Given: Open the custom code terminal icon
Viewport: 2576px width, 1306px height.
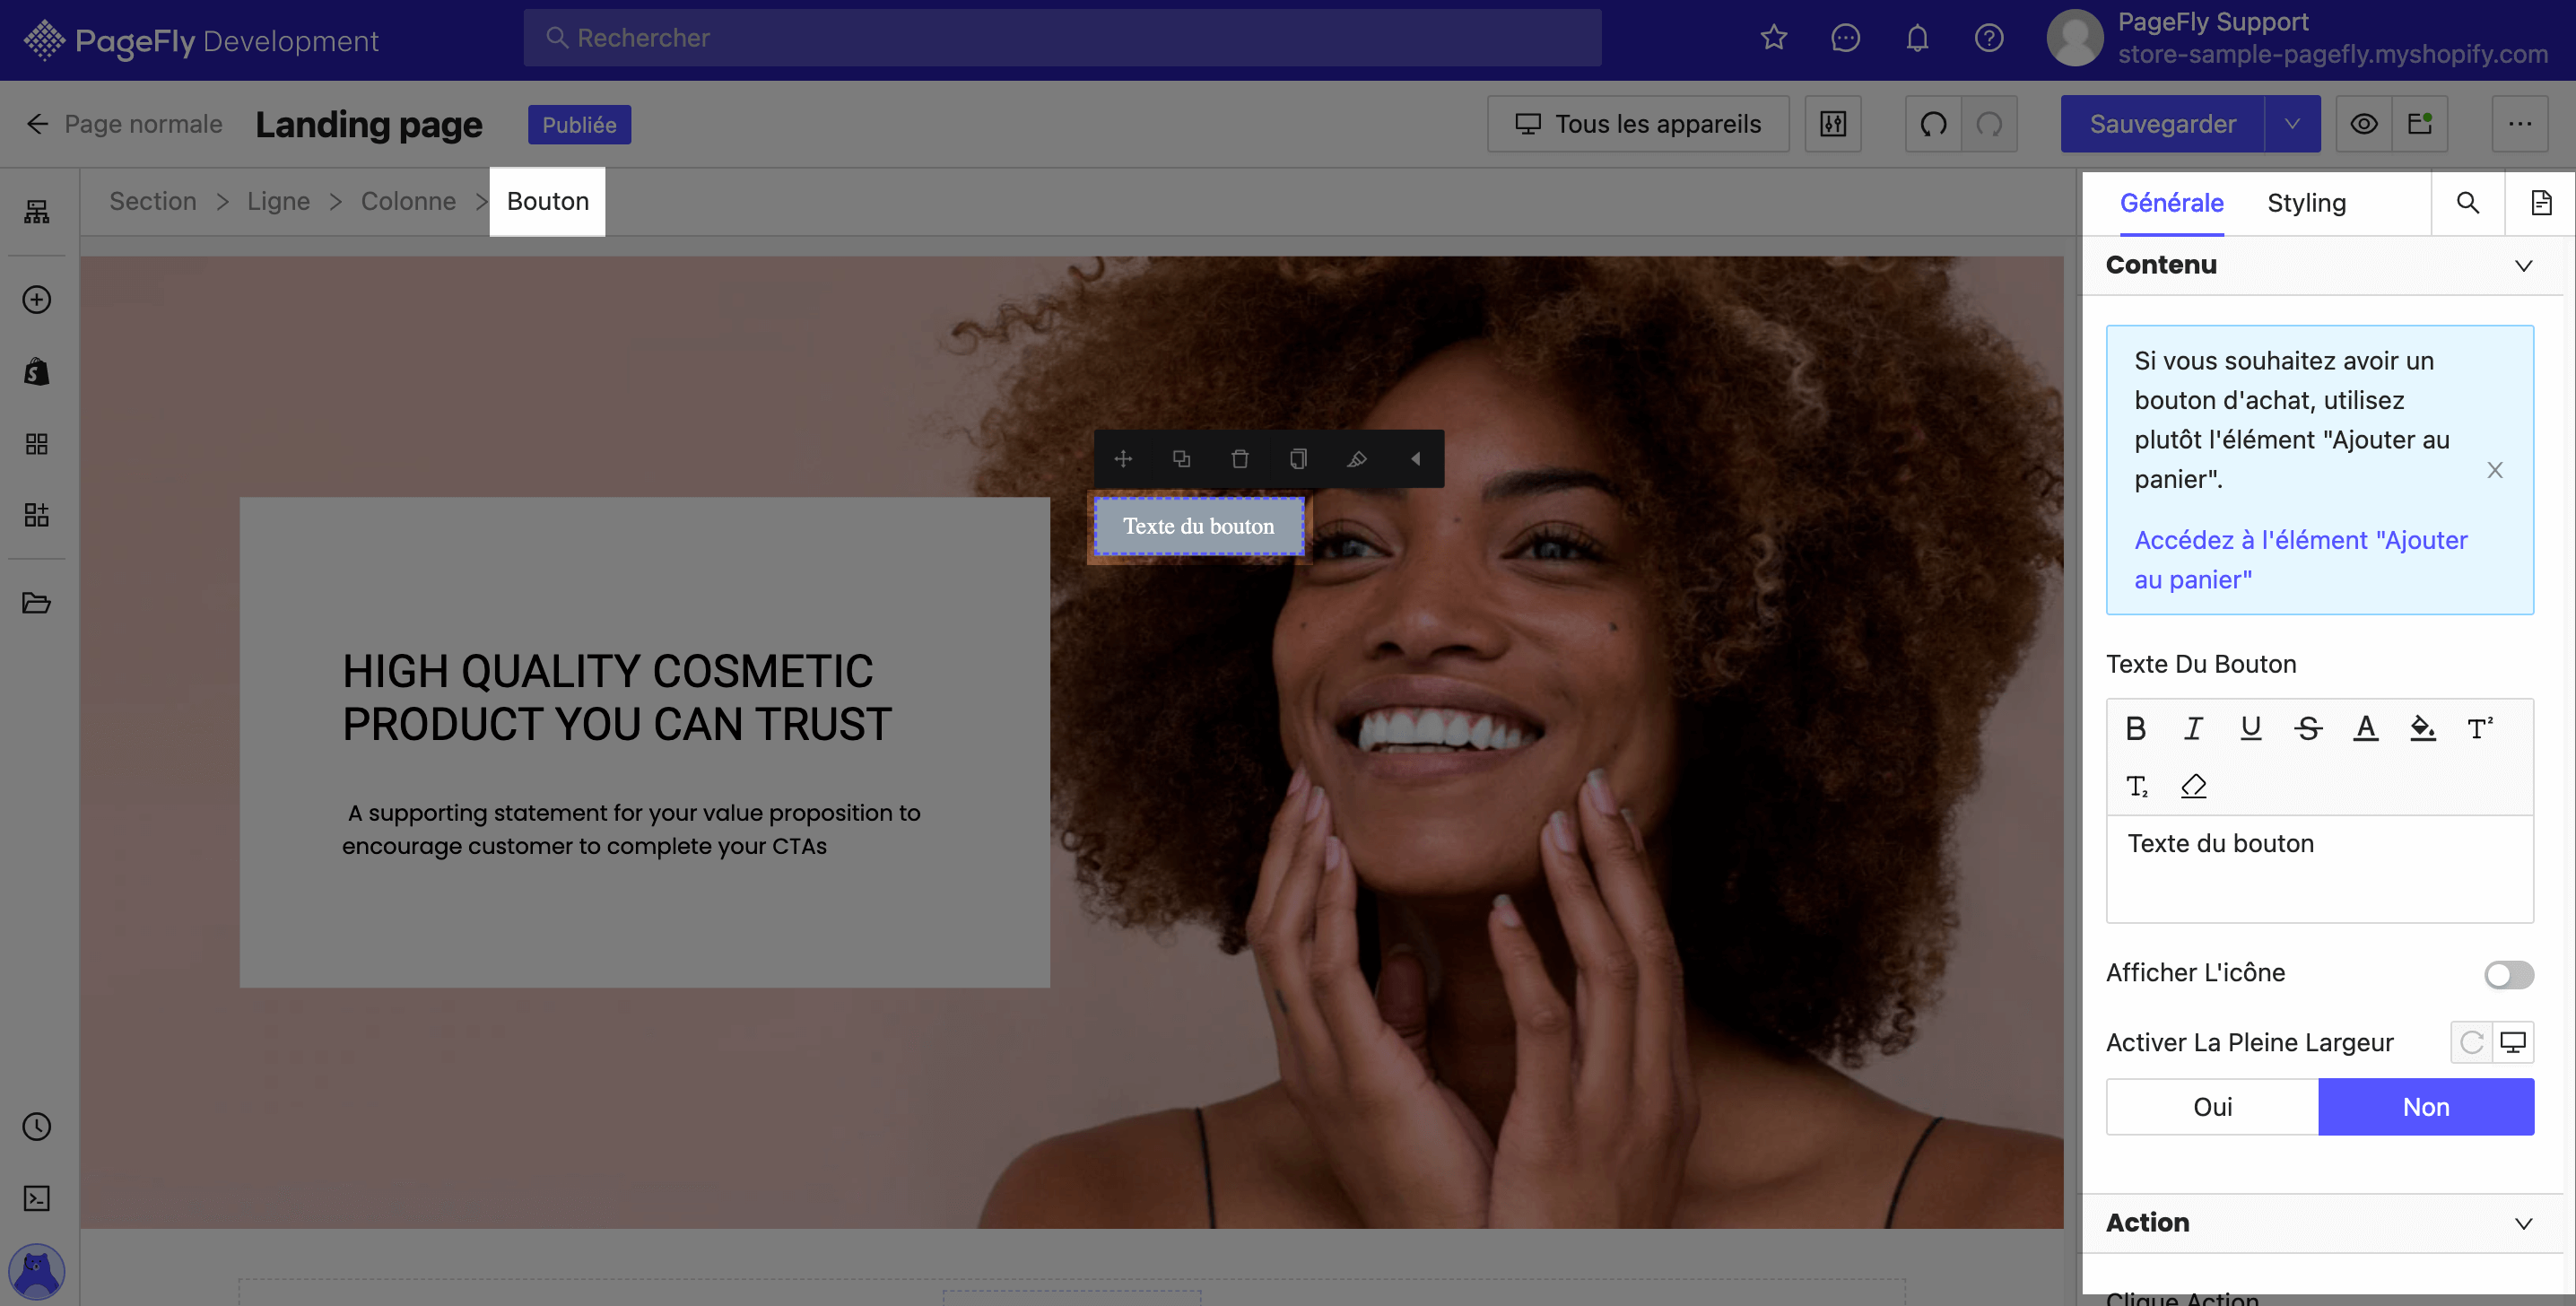Looking at the screenshot, I should (37, 1198).
